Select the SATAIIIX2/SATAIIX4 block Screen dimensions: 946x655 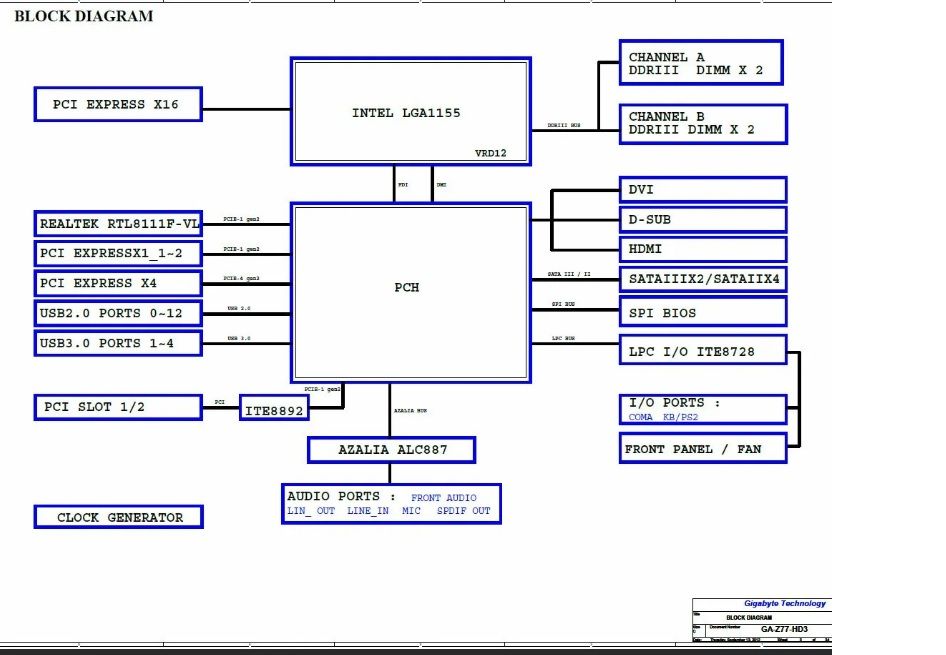703,279
